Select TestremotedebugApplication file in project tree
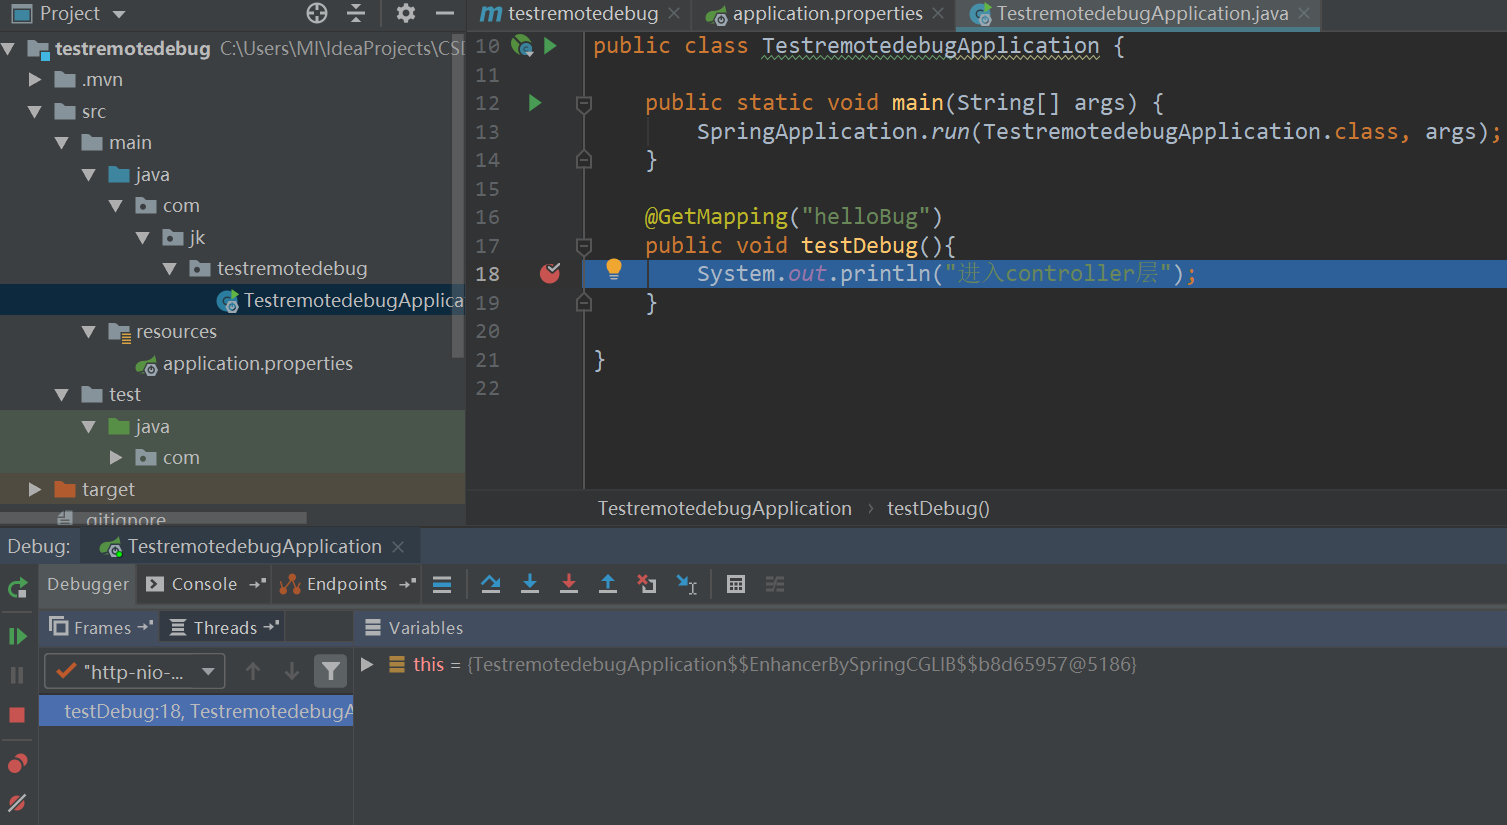Screen dimensions: 1507x825 340,300
